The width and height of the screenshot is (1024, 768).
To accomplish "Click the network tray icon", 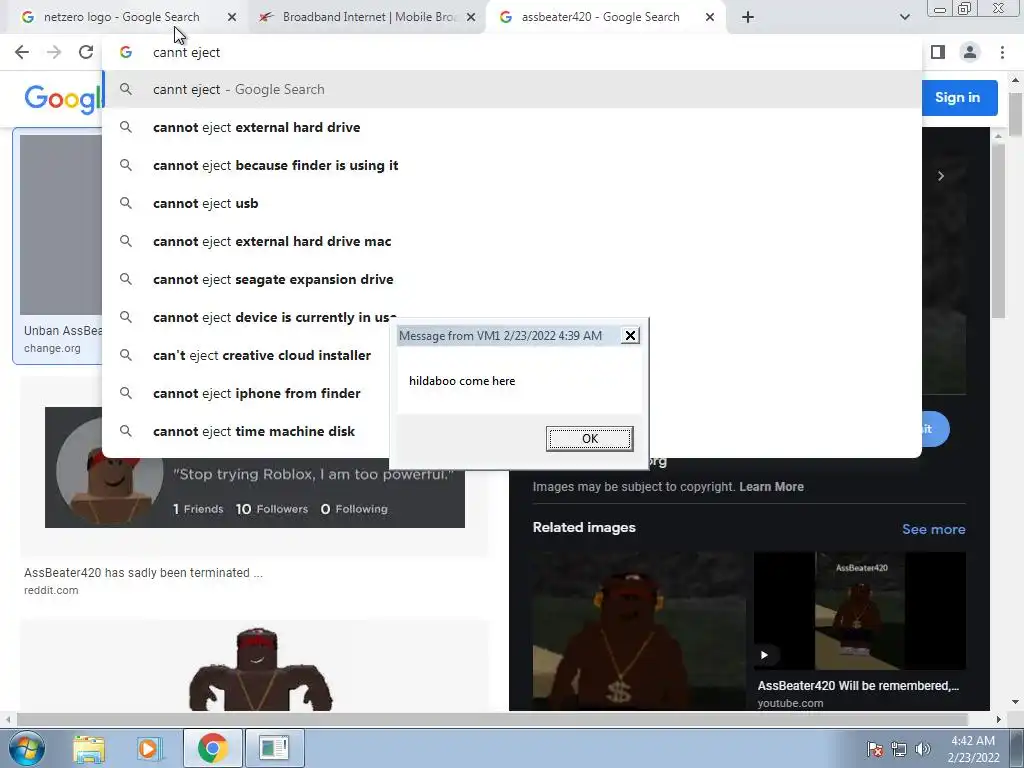I will coord(899,749).
